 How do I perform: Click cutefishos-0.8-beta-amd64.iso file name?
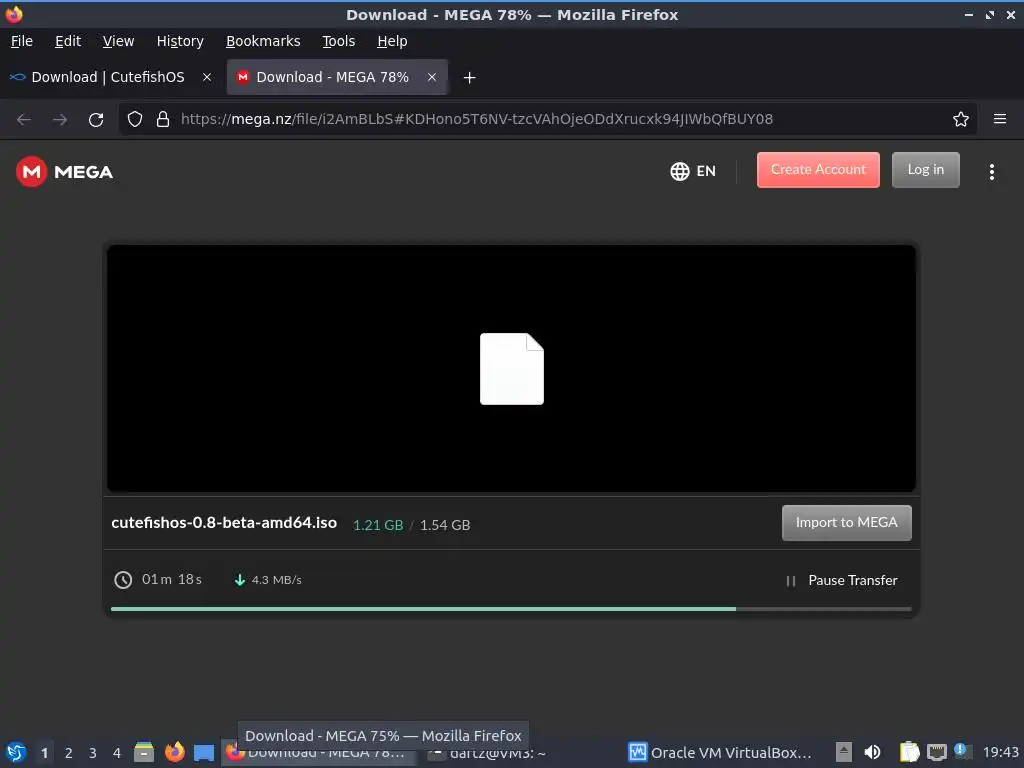pos(224,523)
